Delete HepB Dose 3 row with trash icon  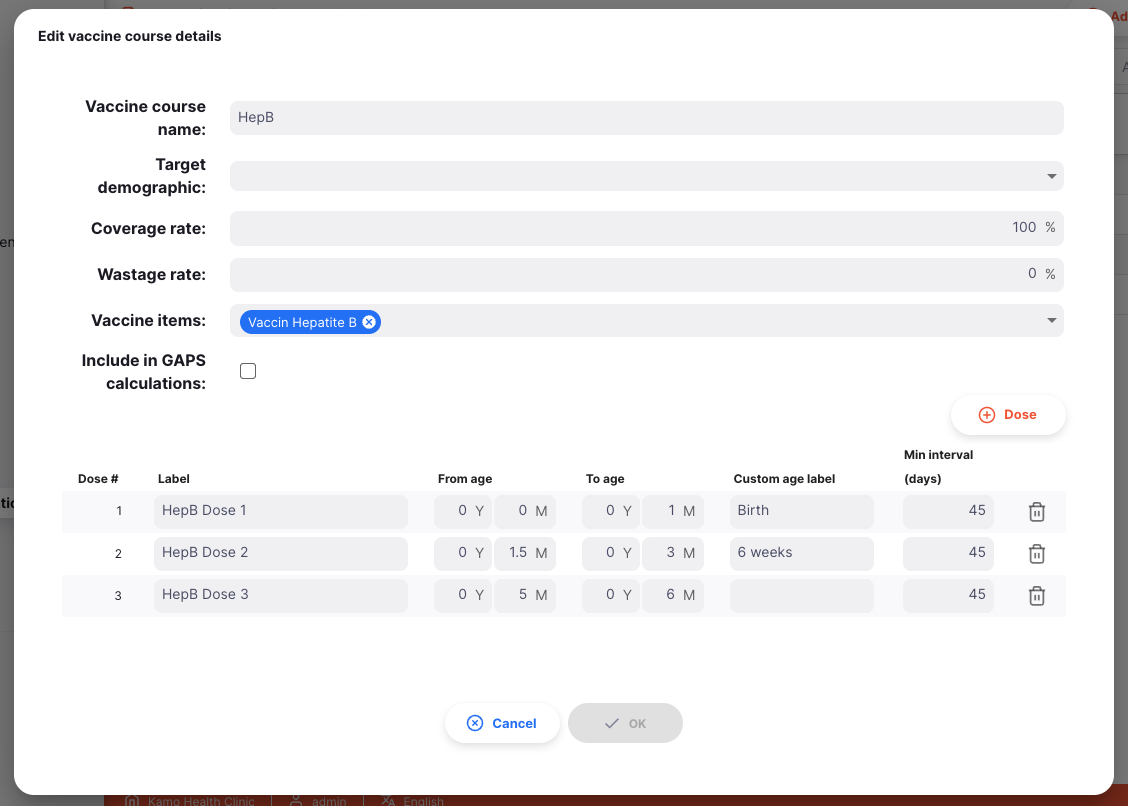coord(1037,595)
